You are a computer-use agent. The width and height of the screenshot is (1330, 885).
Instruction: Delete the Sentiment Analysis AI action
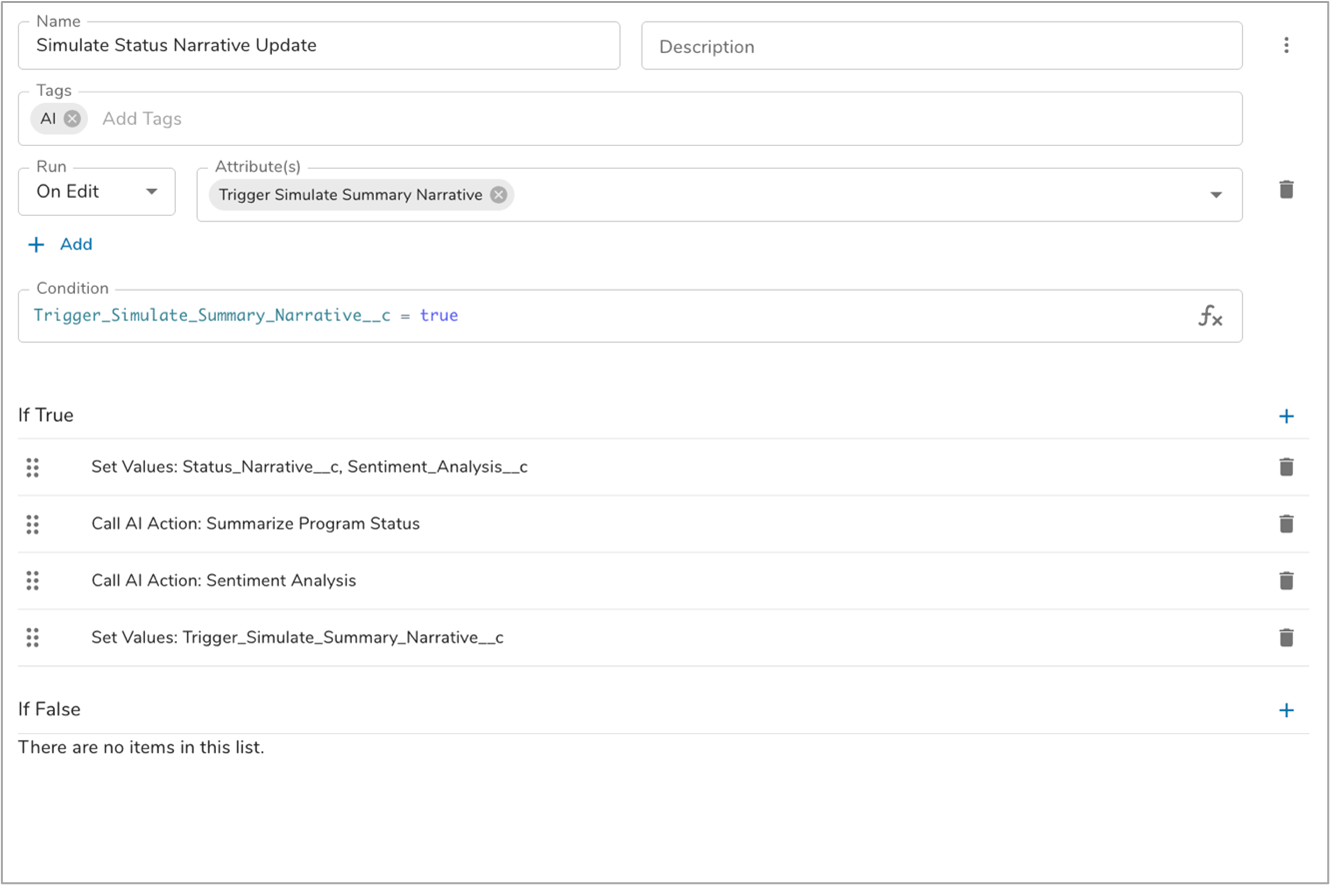coord(1286,581)
